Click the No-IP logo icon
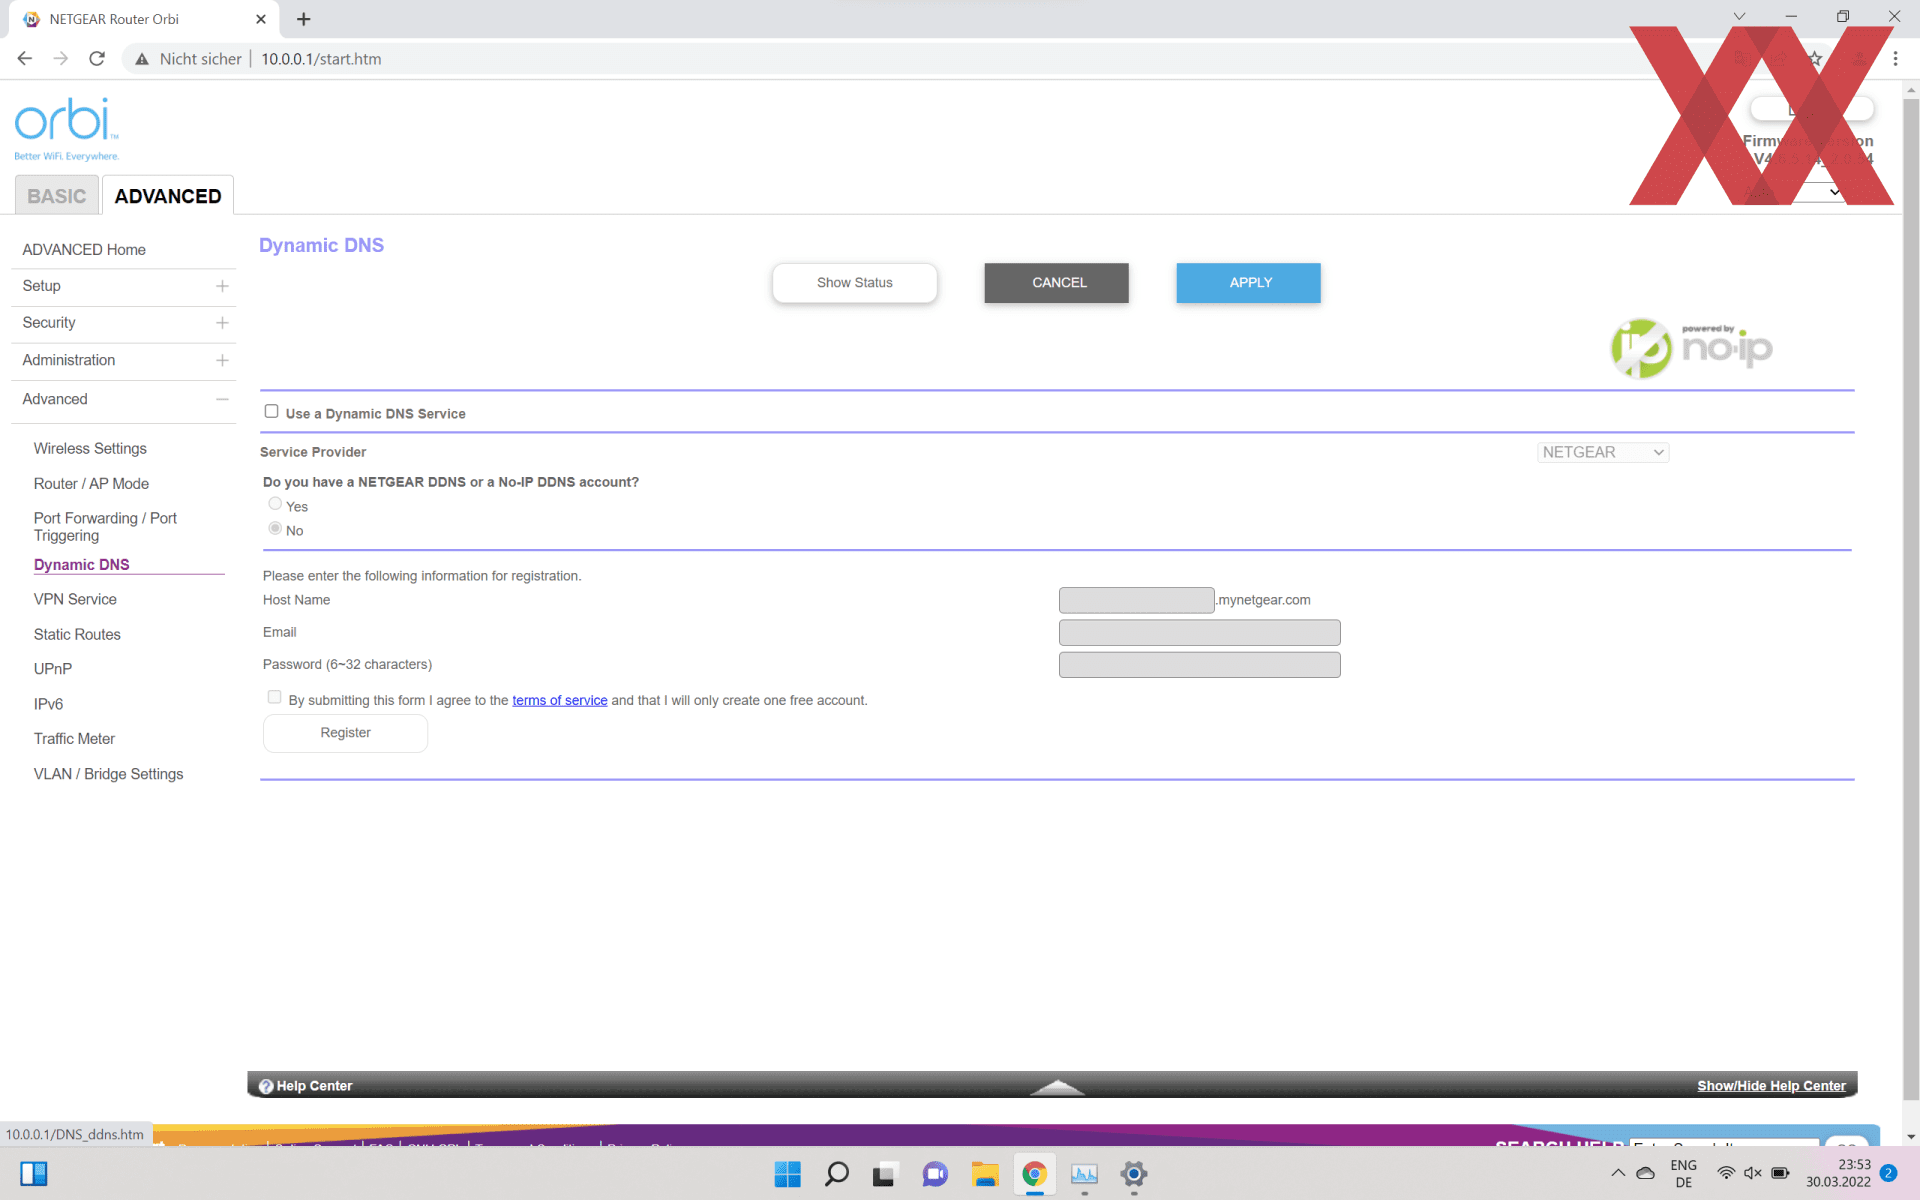Image resolution: width=1920 pixels, height=1200 pixels. (1641, 348)
